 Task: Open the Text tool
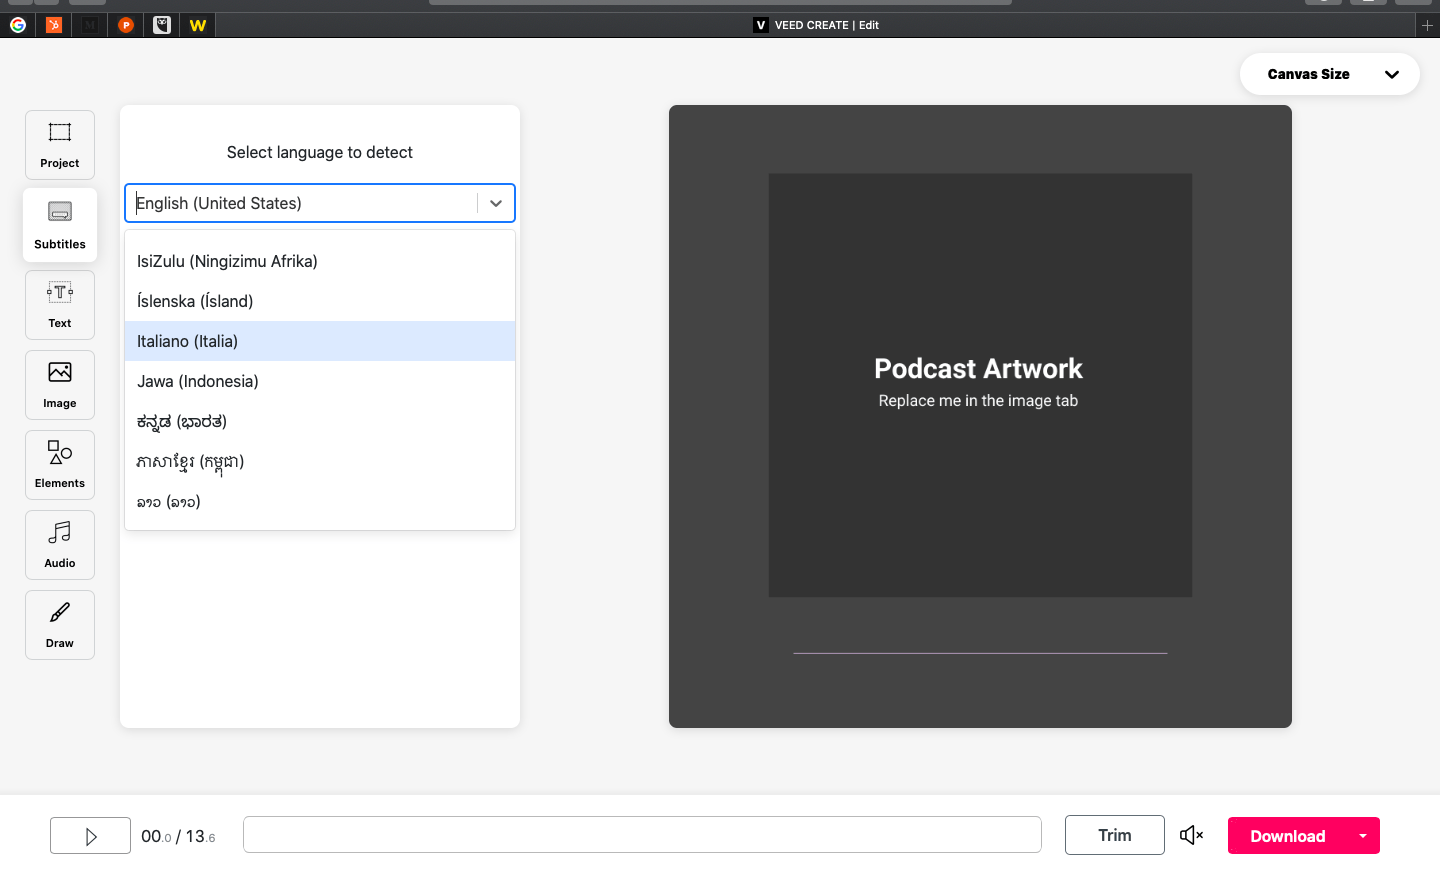tap(60, 305)
